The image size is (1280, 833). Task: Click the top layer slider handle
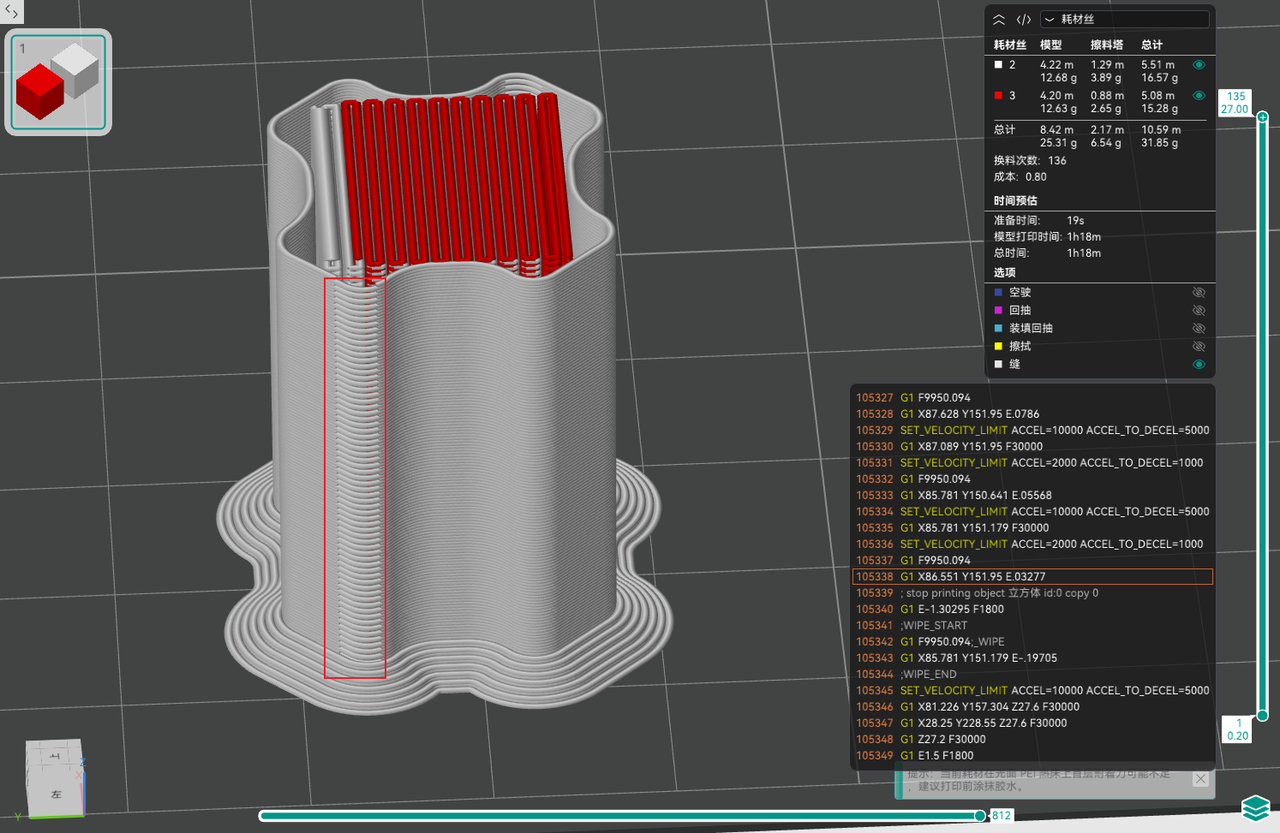[x=1263, y=118]
